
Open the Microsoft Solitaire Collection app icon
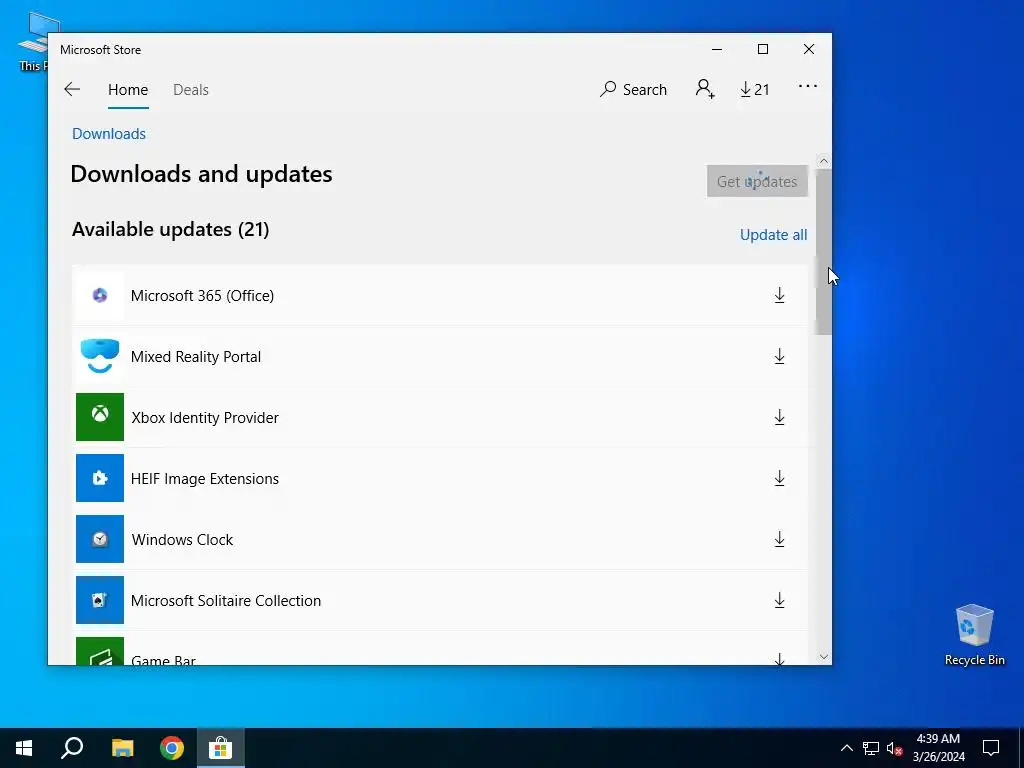(100, 600)
